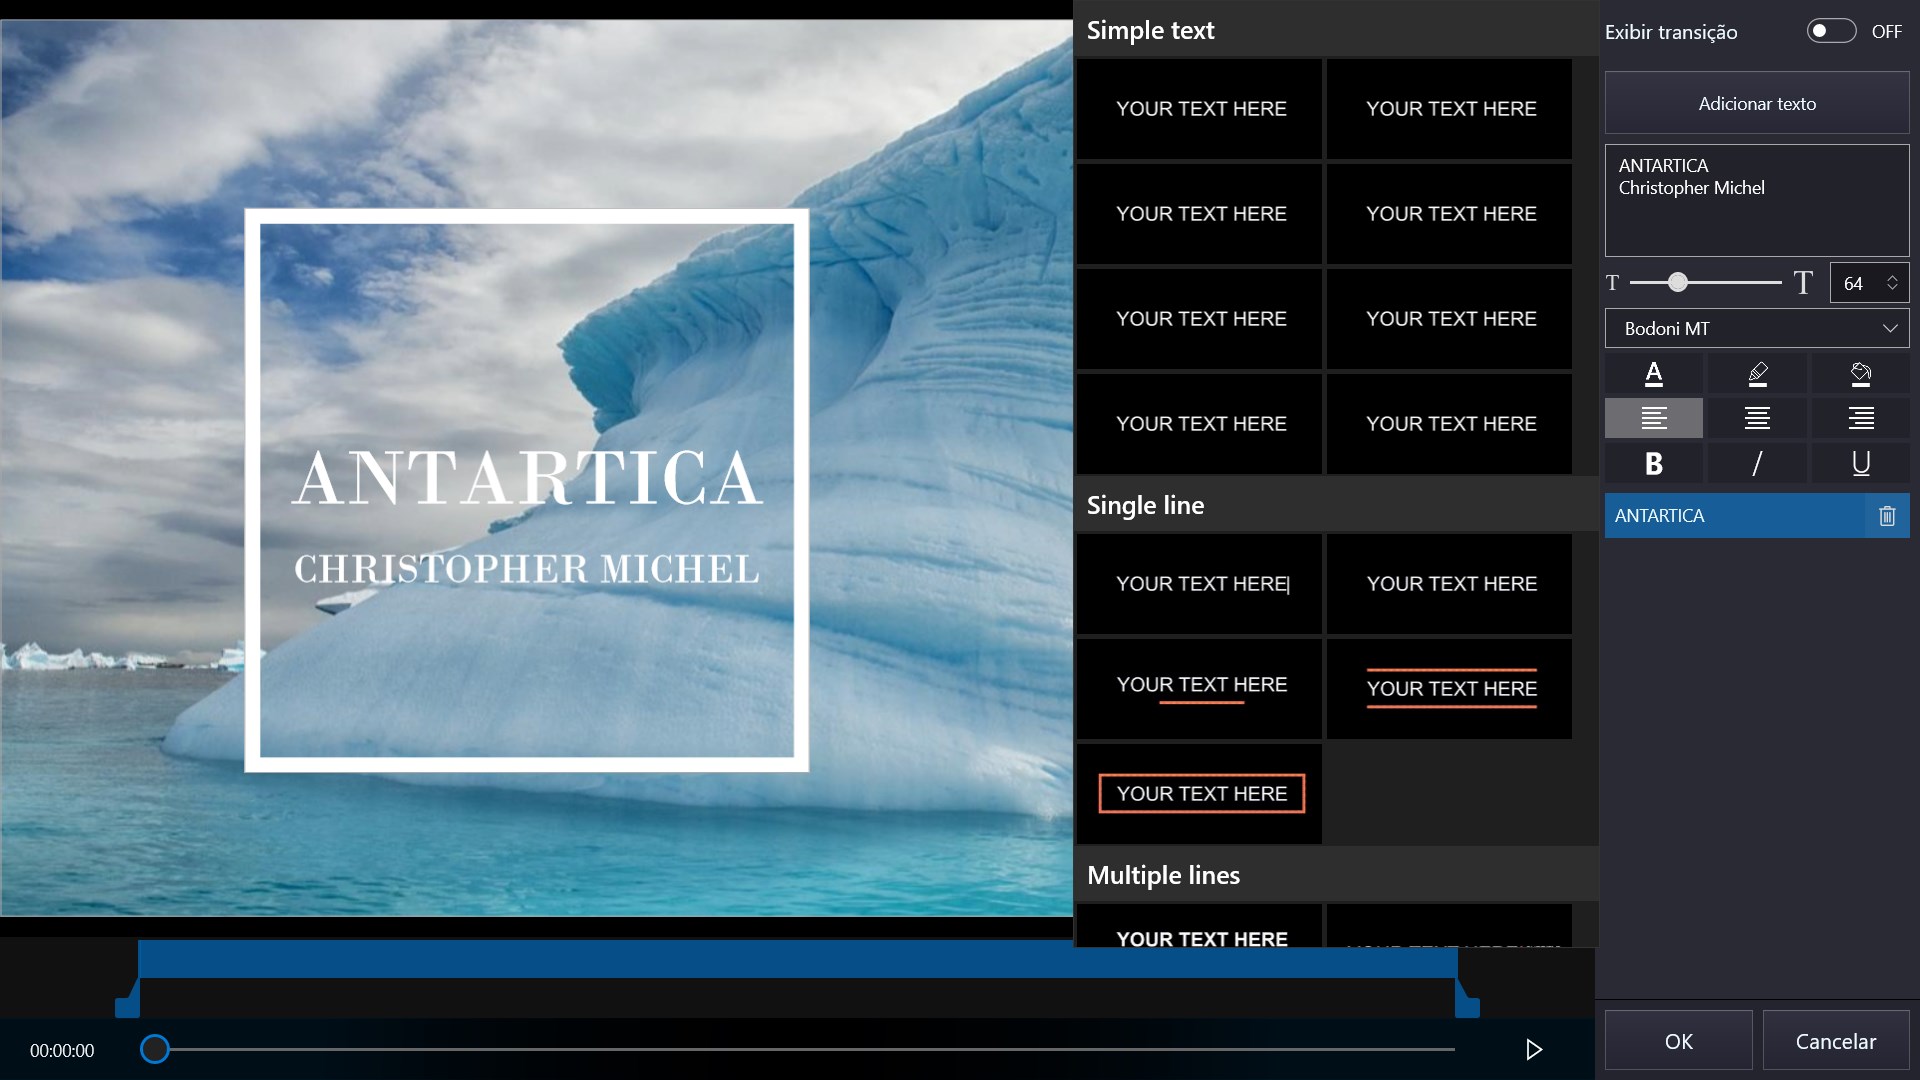The image size is (1920, 1080).
Task: Center align the text
Action: pos(1757,418)
